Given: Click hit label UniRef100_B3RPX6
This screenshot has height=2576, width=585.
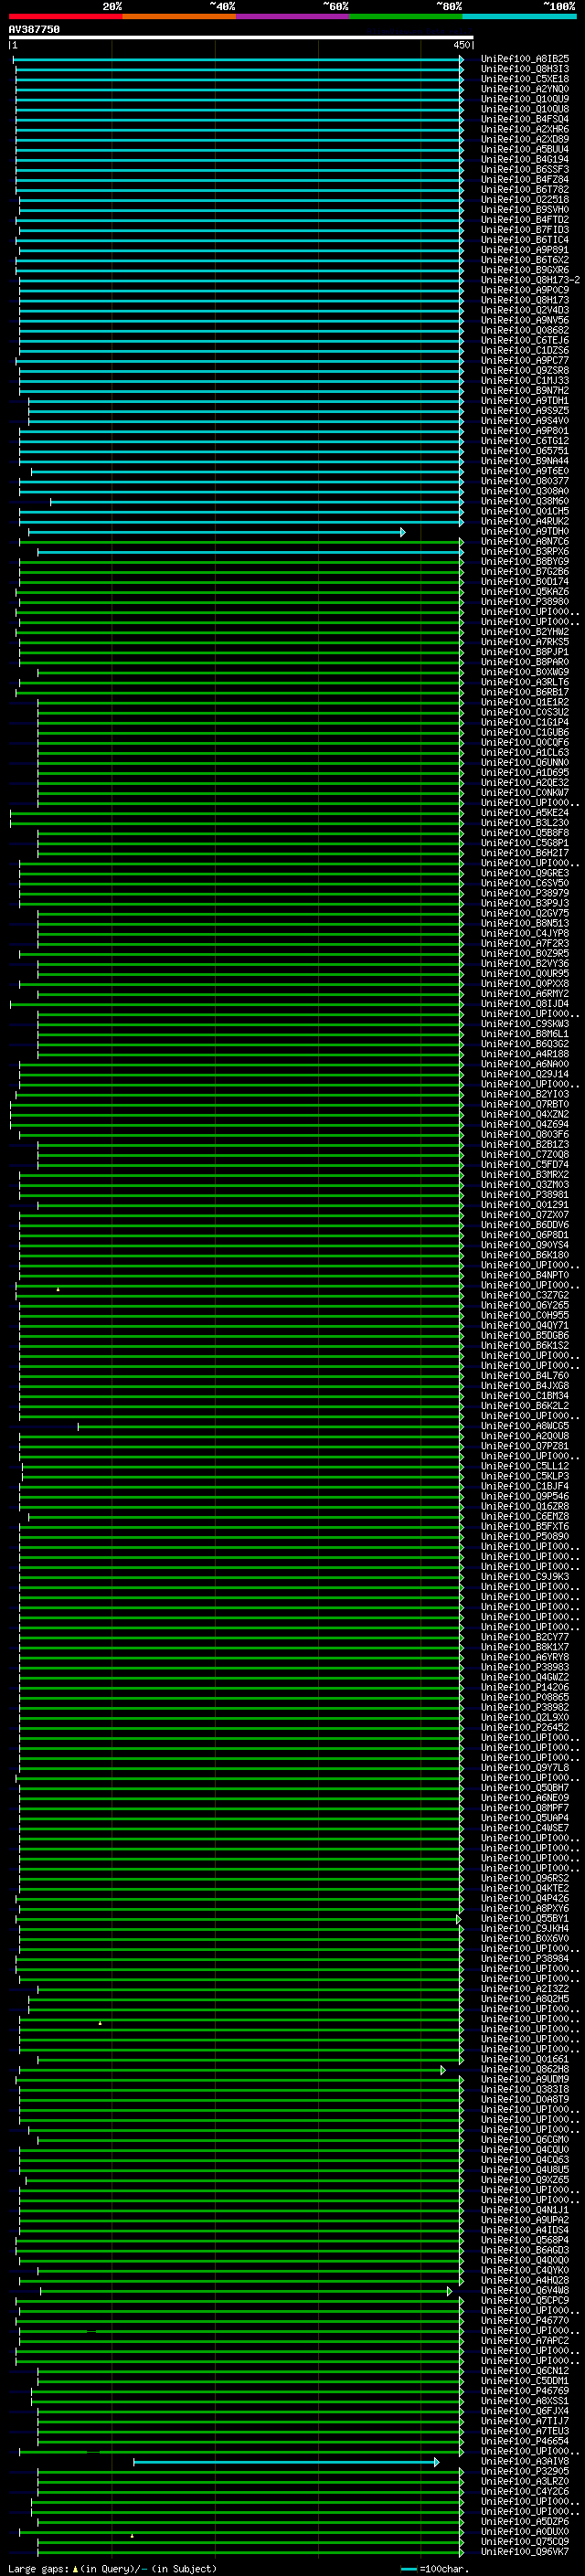Looking at the screenshot, I should [525, 552].
